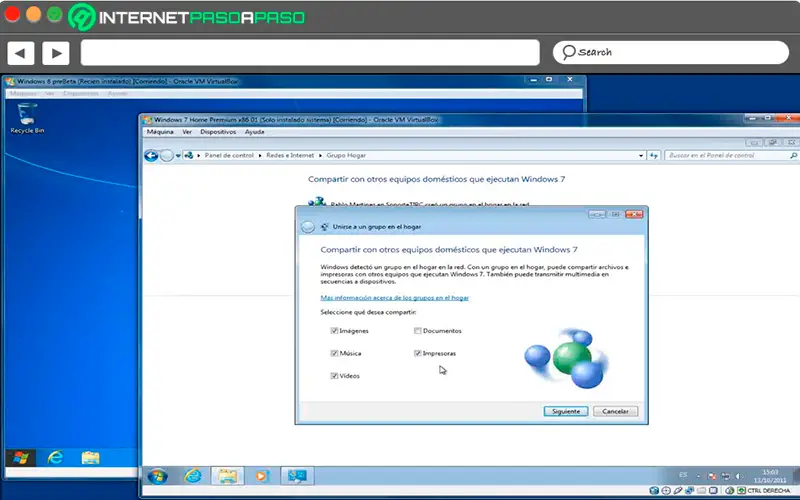800x500 pixels.
Task: Click Grupo Hogar in the breadcrumb
Action: [346, 156]
